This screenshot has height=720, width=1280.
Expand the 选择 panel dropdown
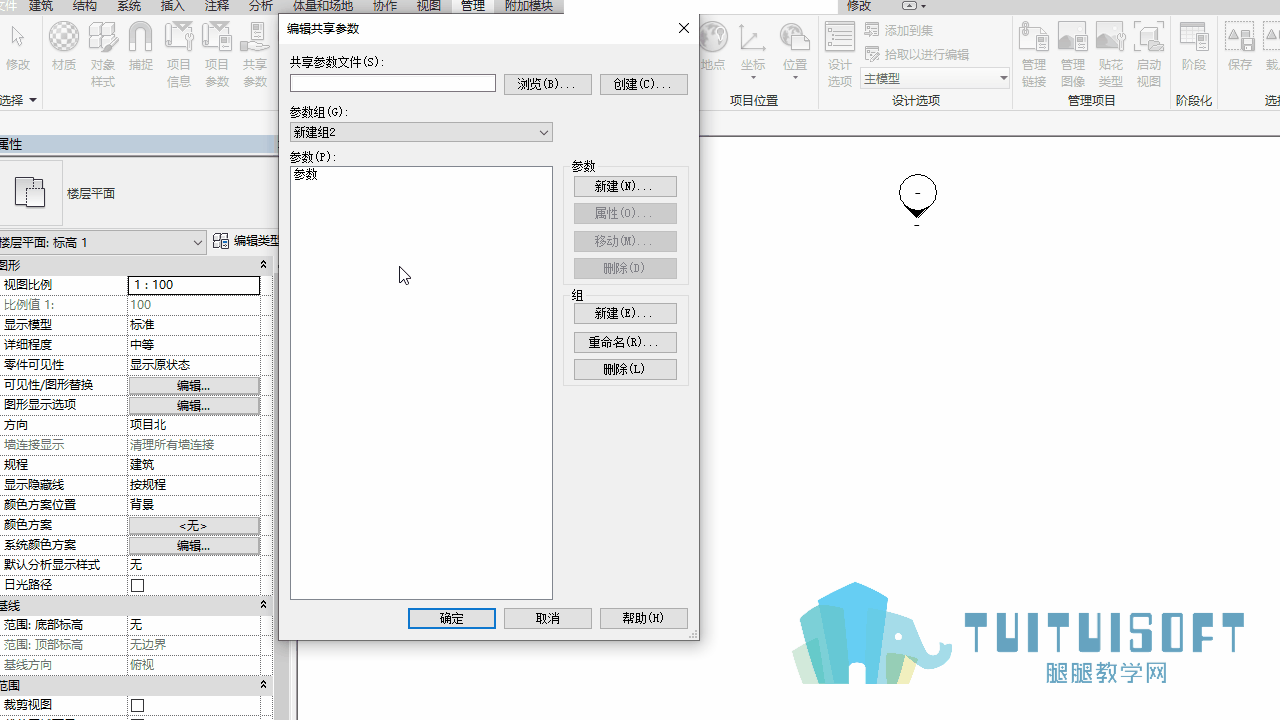19,100
